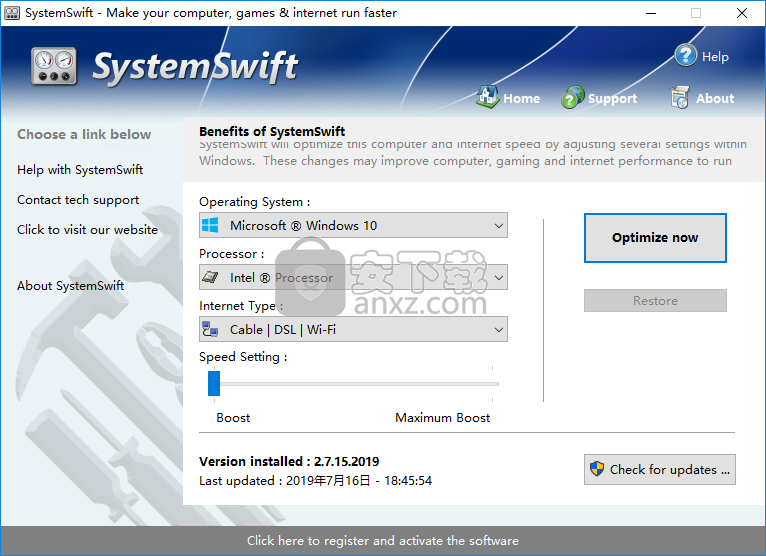The height and width of the screenshot is (556, 766).
Task: Click the Restore button
Action: [x=655, y=300]
